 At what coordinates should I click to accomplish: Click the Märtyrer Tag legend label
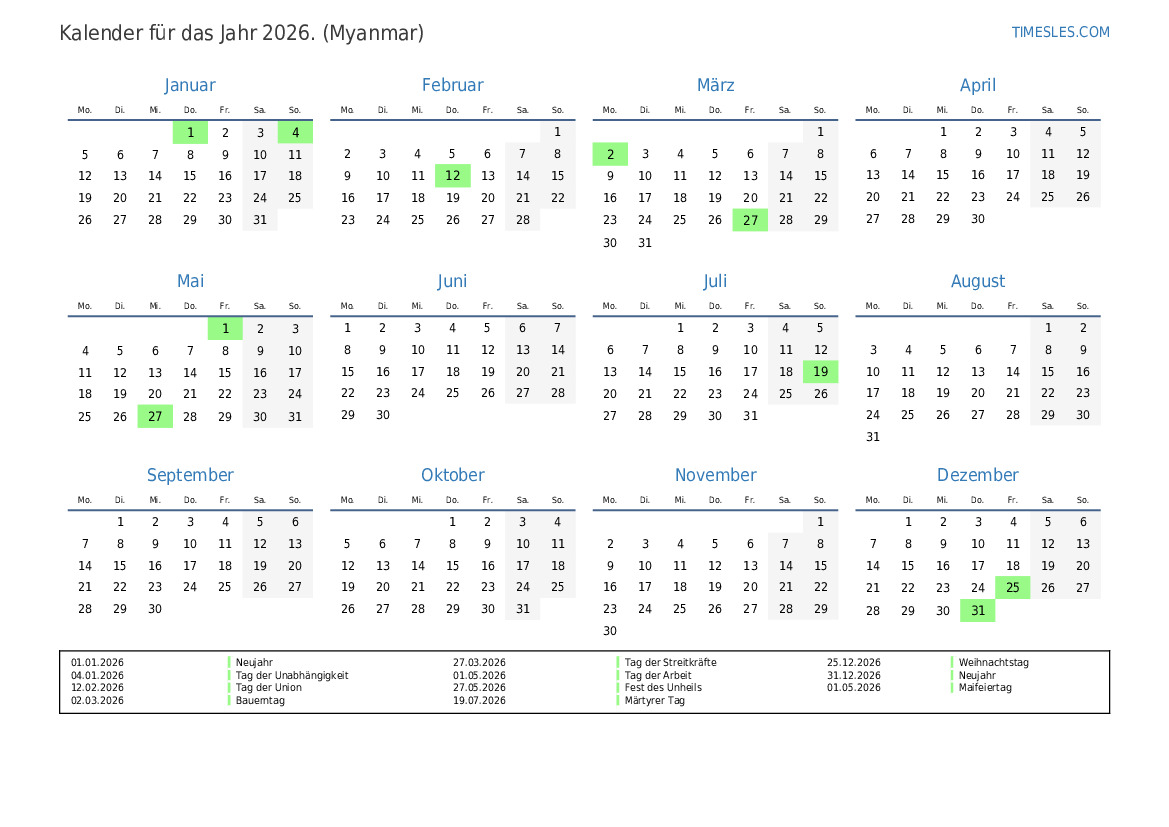tap(654, 700)
